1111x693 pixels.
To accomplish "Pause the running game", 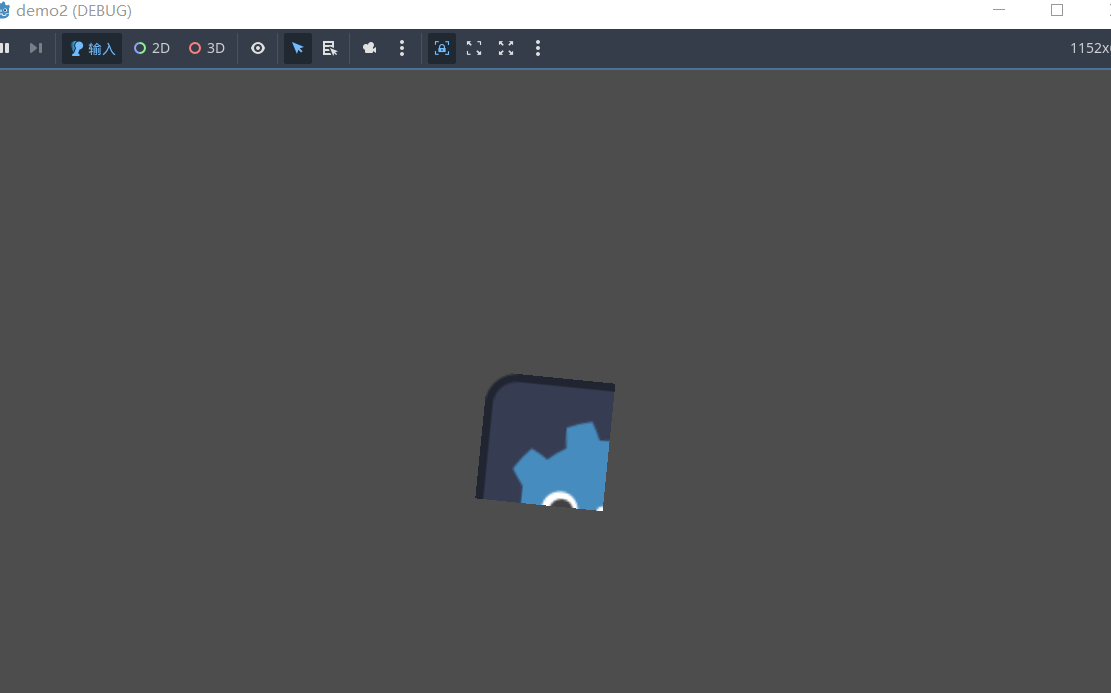I will pos(5,48).
